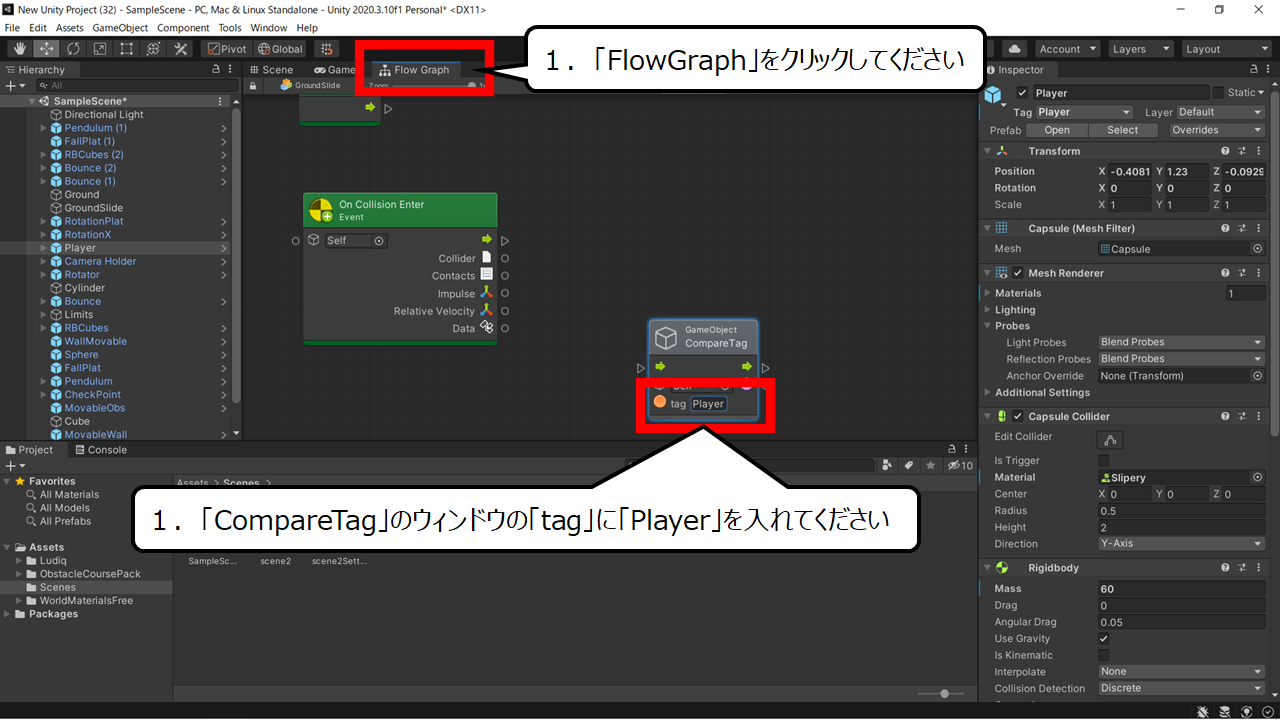
Task: Toggle the Static checkbox
Action: click(x=1217, y=93)
